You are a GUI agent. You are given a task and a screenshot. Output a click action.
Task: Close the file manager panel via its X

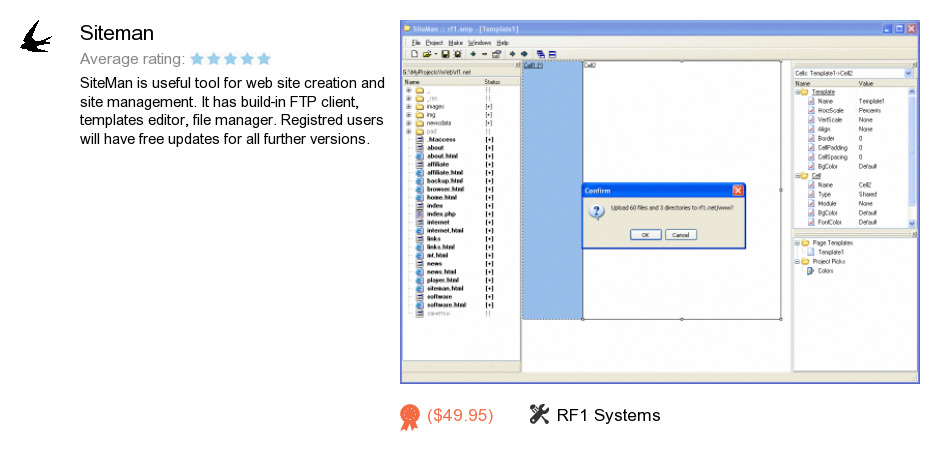coord(517,64)
